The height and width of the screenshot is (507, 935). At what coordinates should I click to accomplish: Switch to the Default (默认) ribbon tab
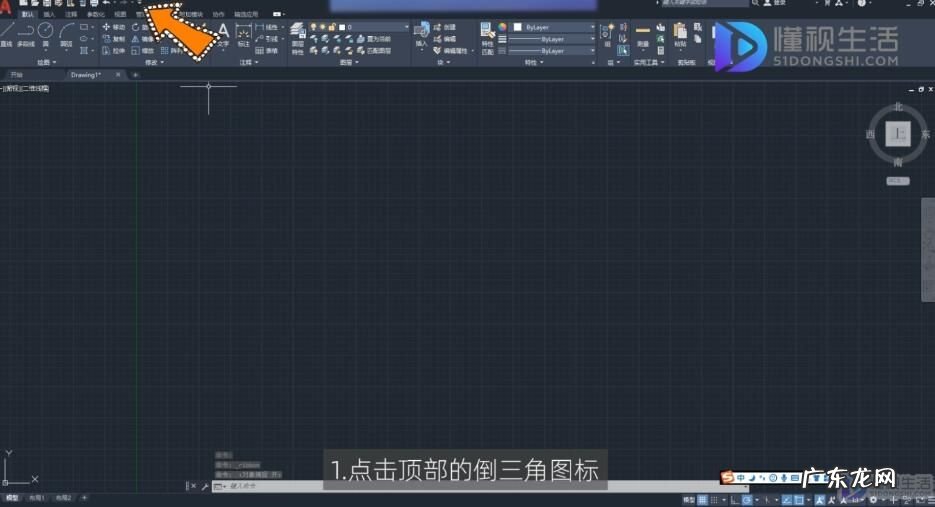point(27,14)
